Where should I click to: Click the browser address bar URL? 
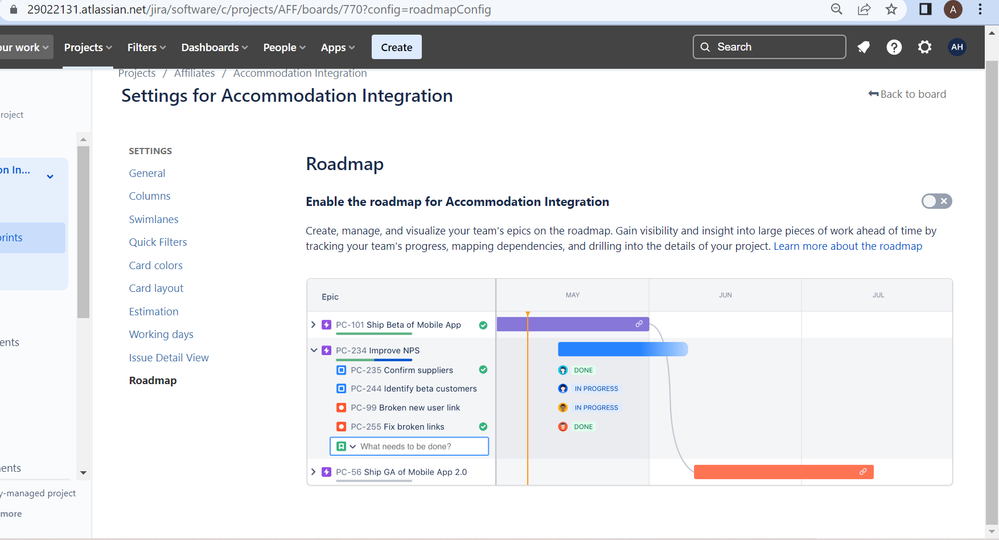pos(259,10)
